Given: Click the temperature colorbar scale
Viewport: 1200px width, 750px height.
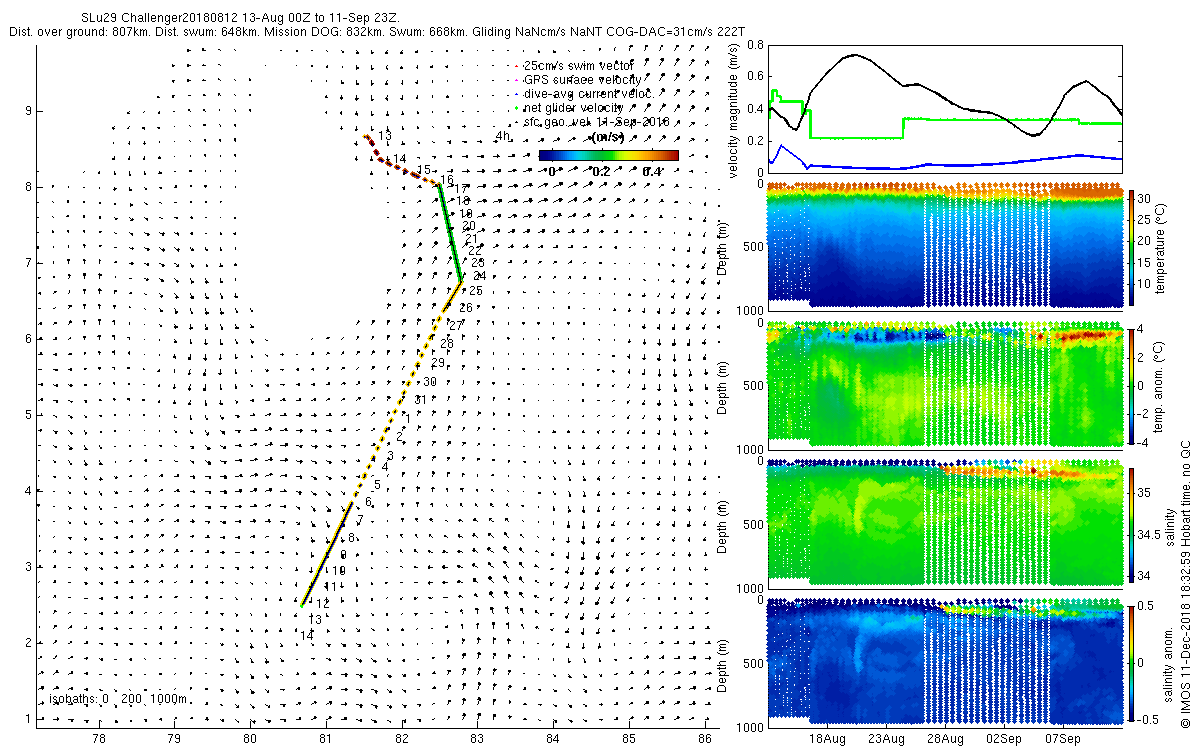Looking at the screenshot, I should [x=1131, y=247].
